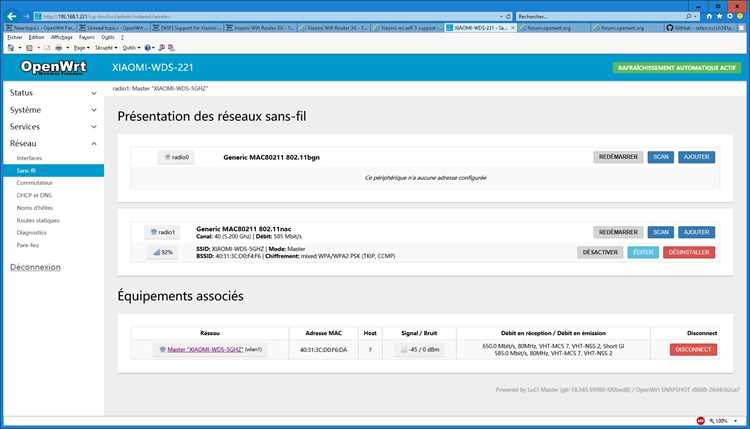Click DÉSINSTALLER for XIAOMI-WDS-5GHZ network
Viewport: 750px width, 429px height.
(689, 252)
